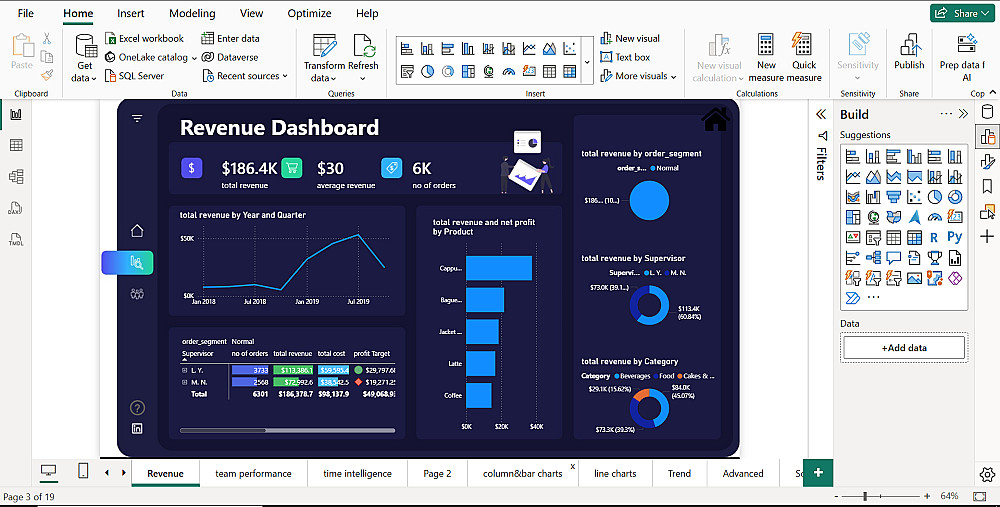Click the Share button
The image size is (1000, 507).
click(962, 13)
